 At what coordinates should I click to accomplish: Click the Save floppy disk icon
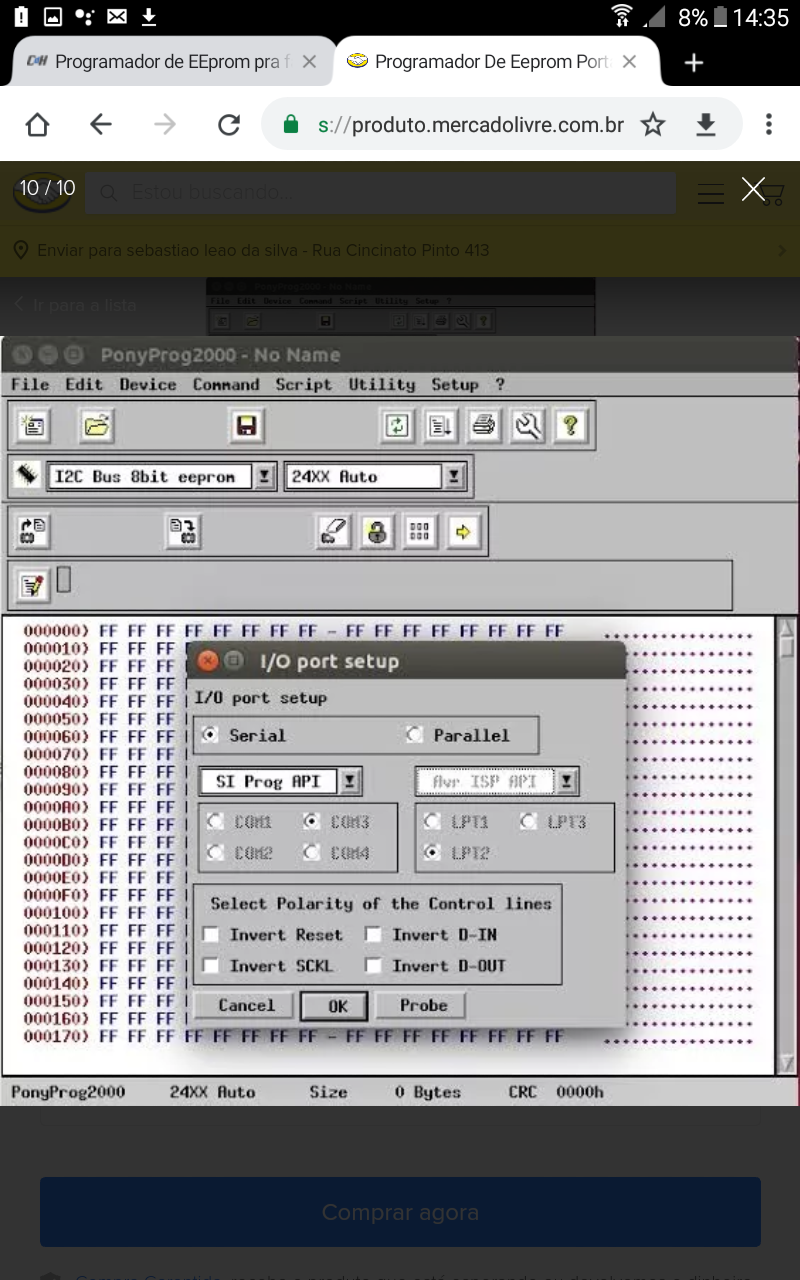[246, 427]
